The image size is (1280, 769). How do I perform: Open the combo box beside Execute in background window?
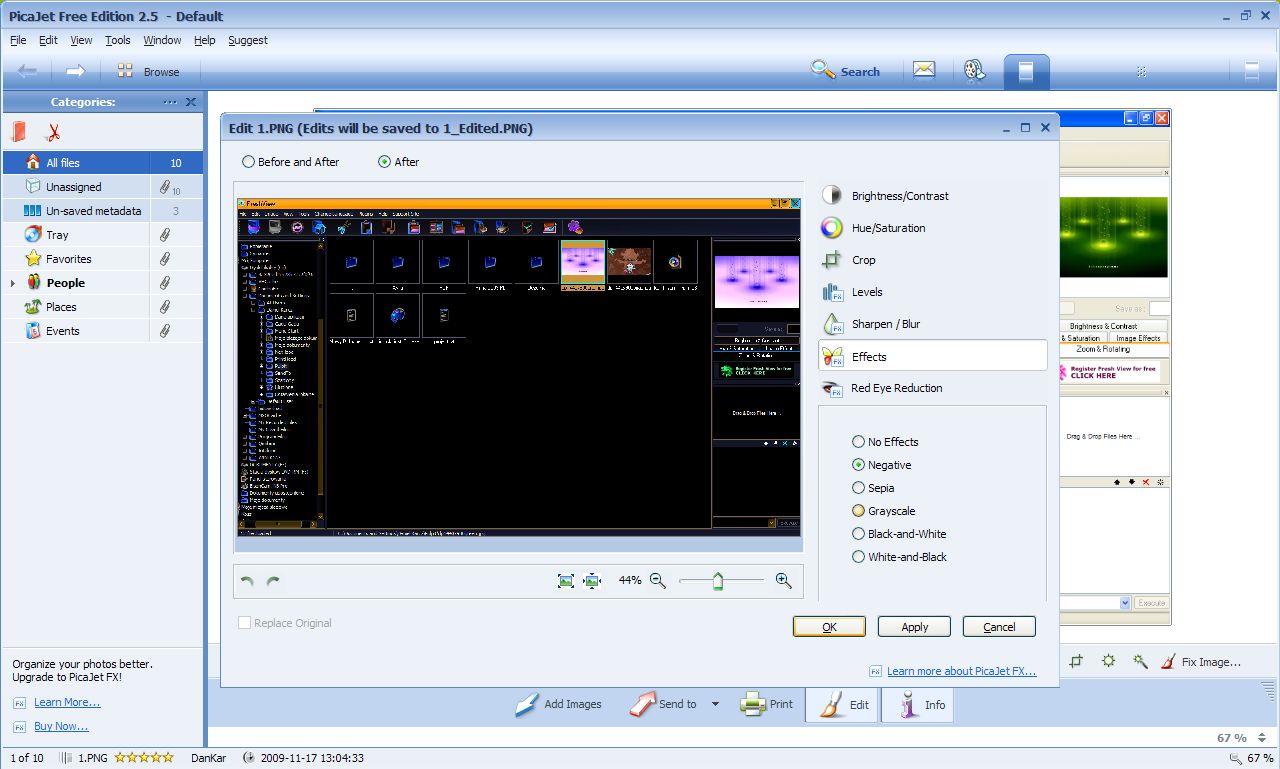click(x=1125, y=603)
